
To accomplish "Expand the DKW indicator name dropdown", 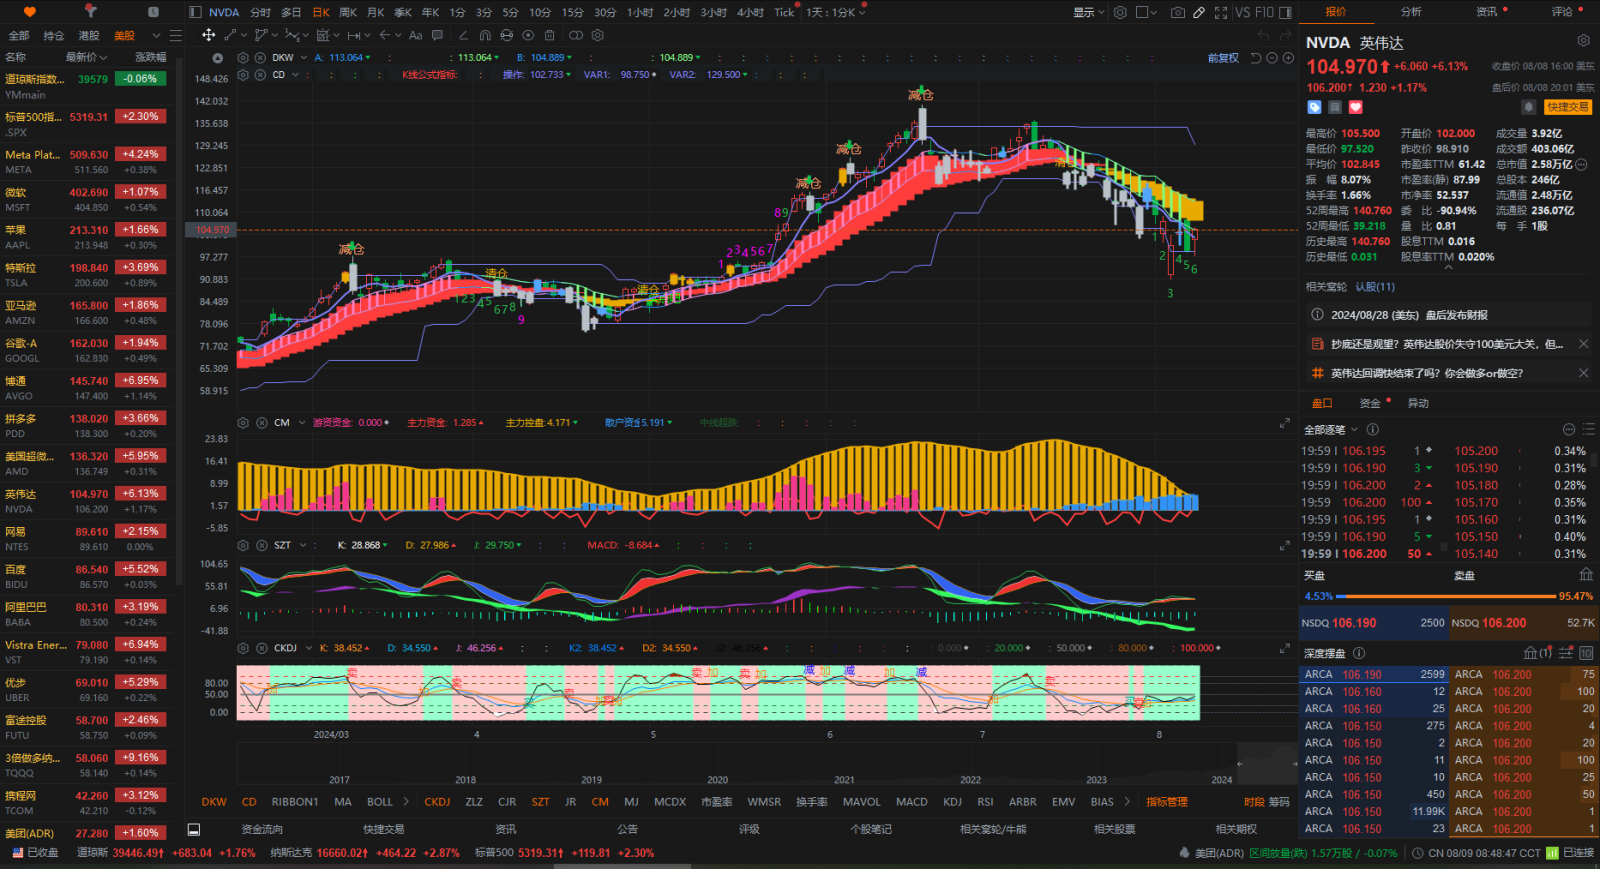I will (304, 58).
